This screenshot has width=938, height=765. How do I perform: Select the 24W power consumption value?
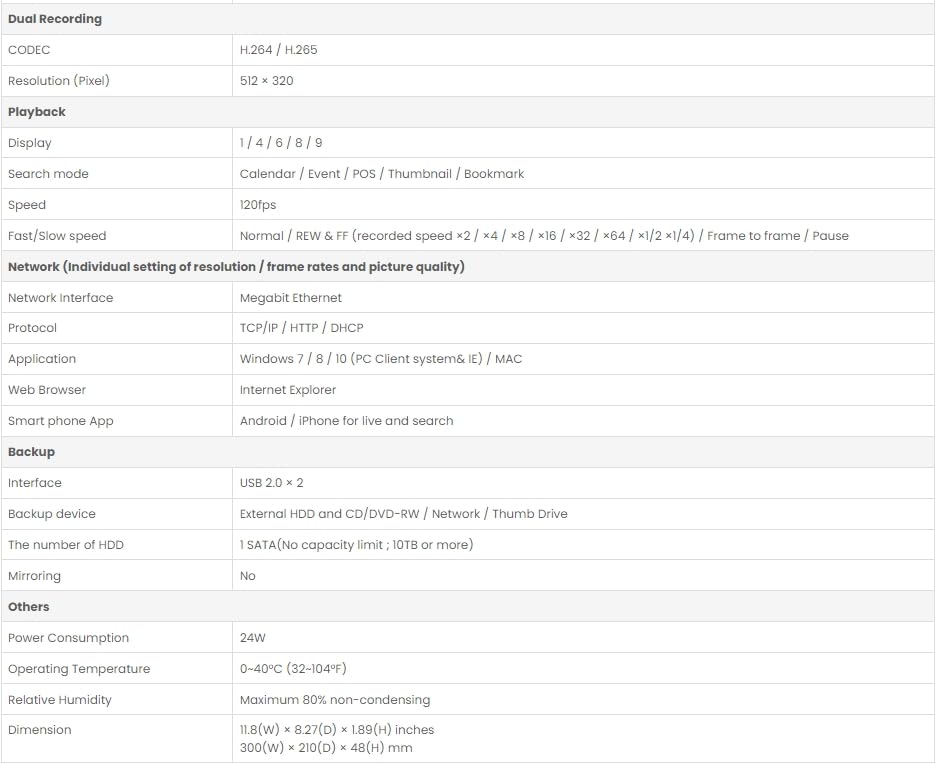point(253,638)
